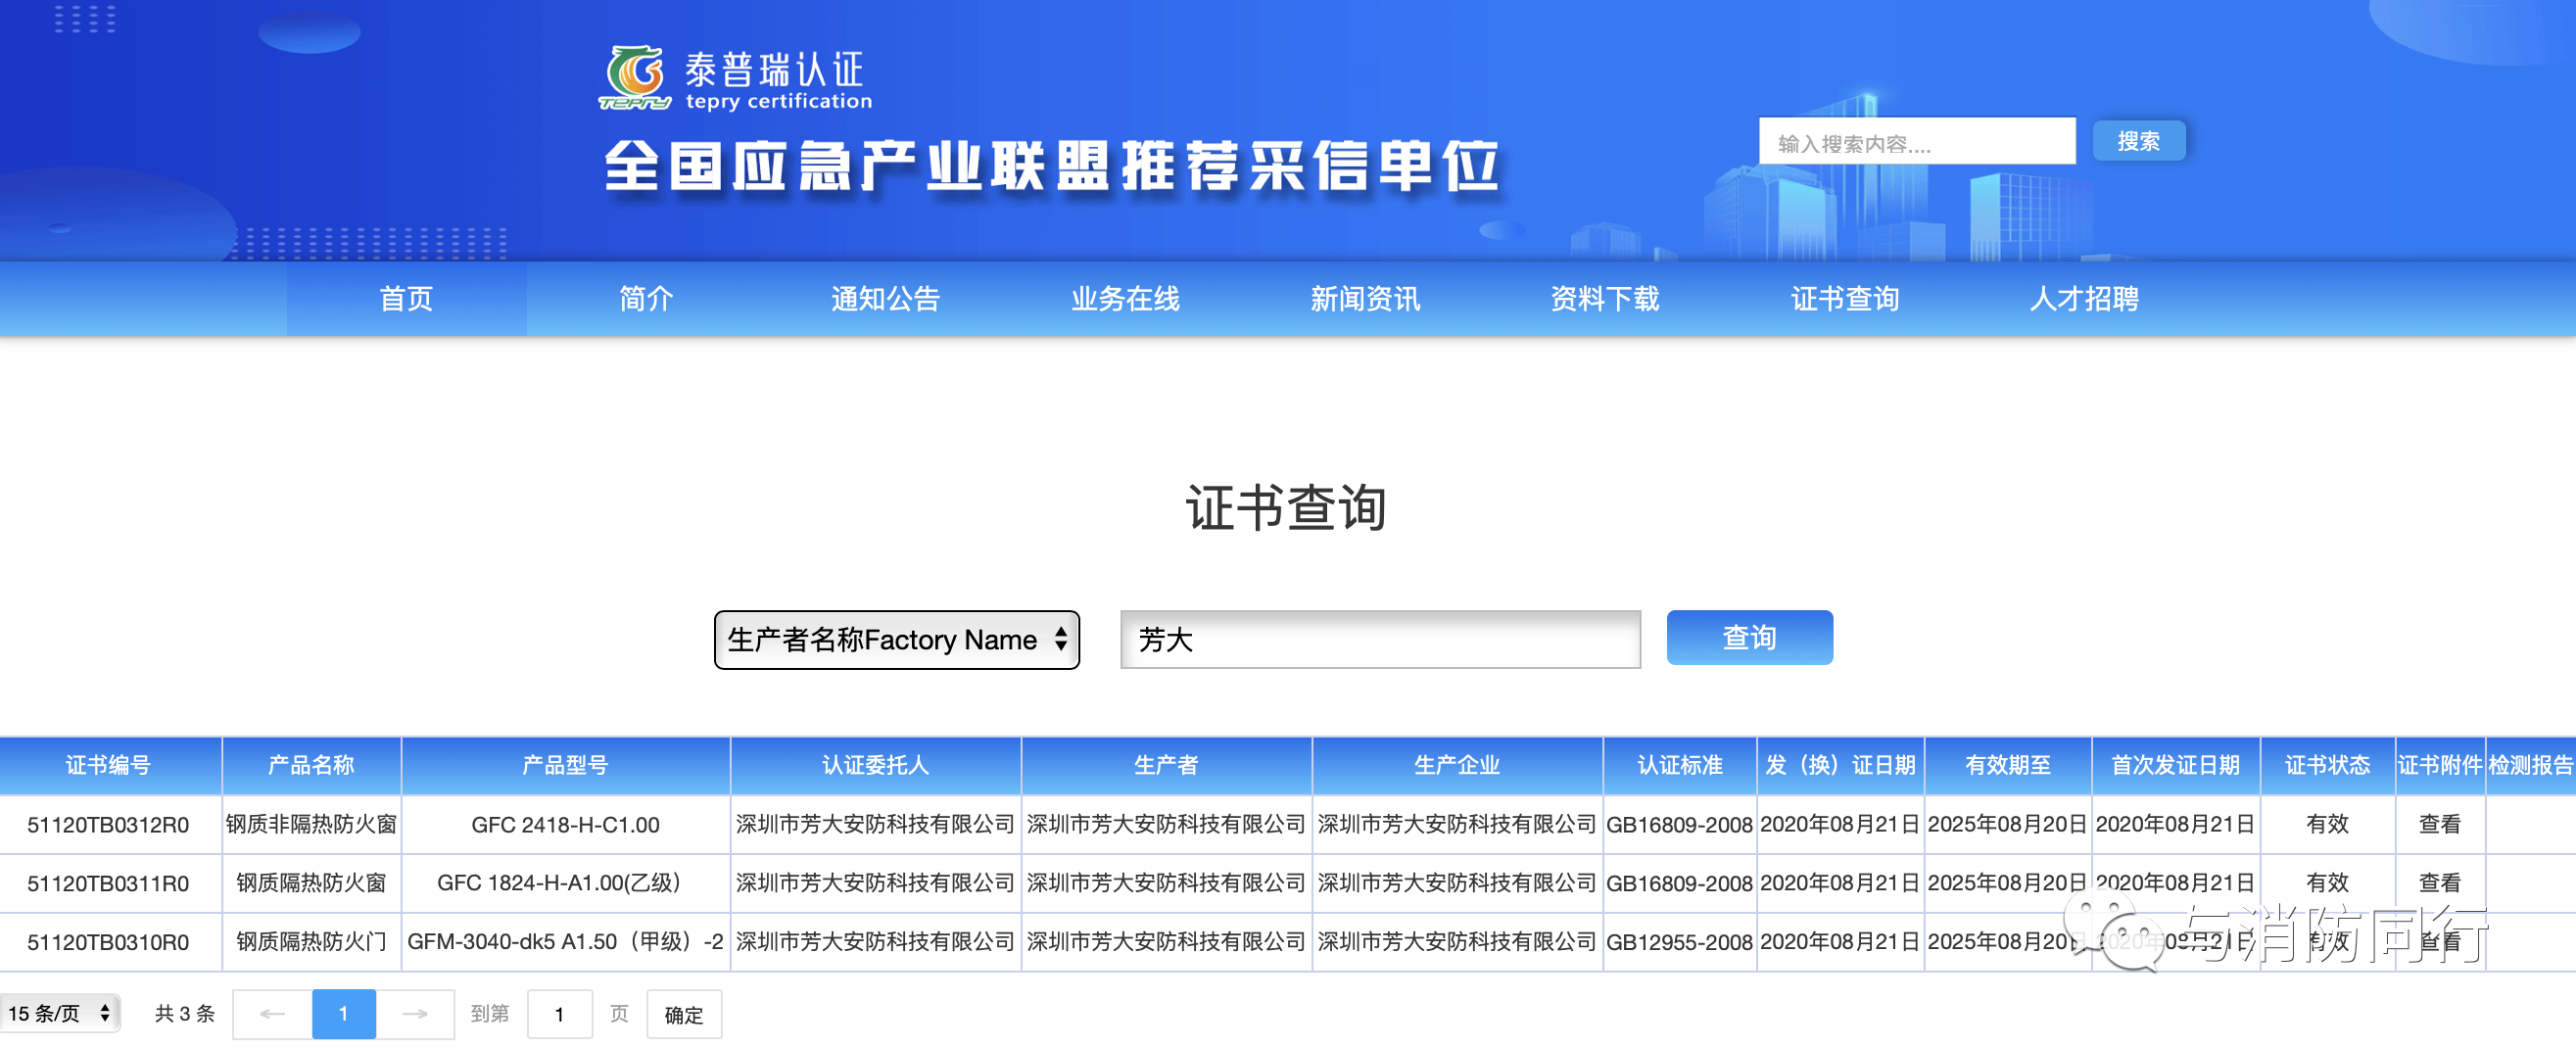Open the 15 条/页 page size dropdown
The height and width of the screenshot is (1048, 2576).
60,1013
